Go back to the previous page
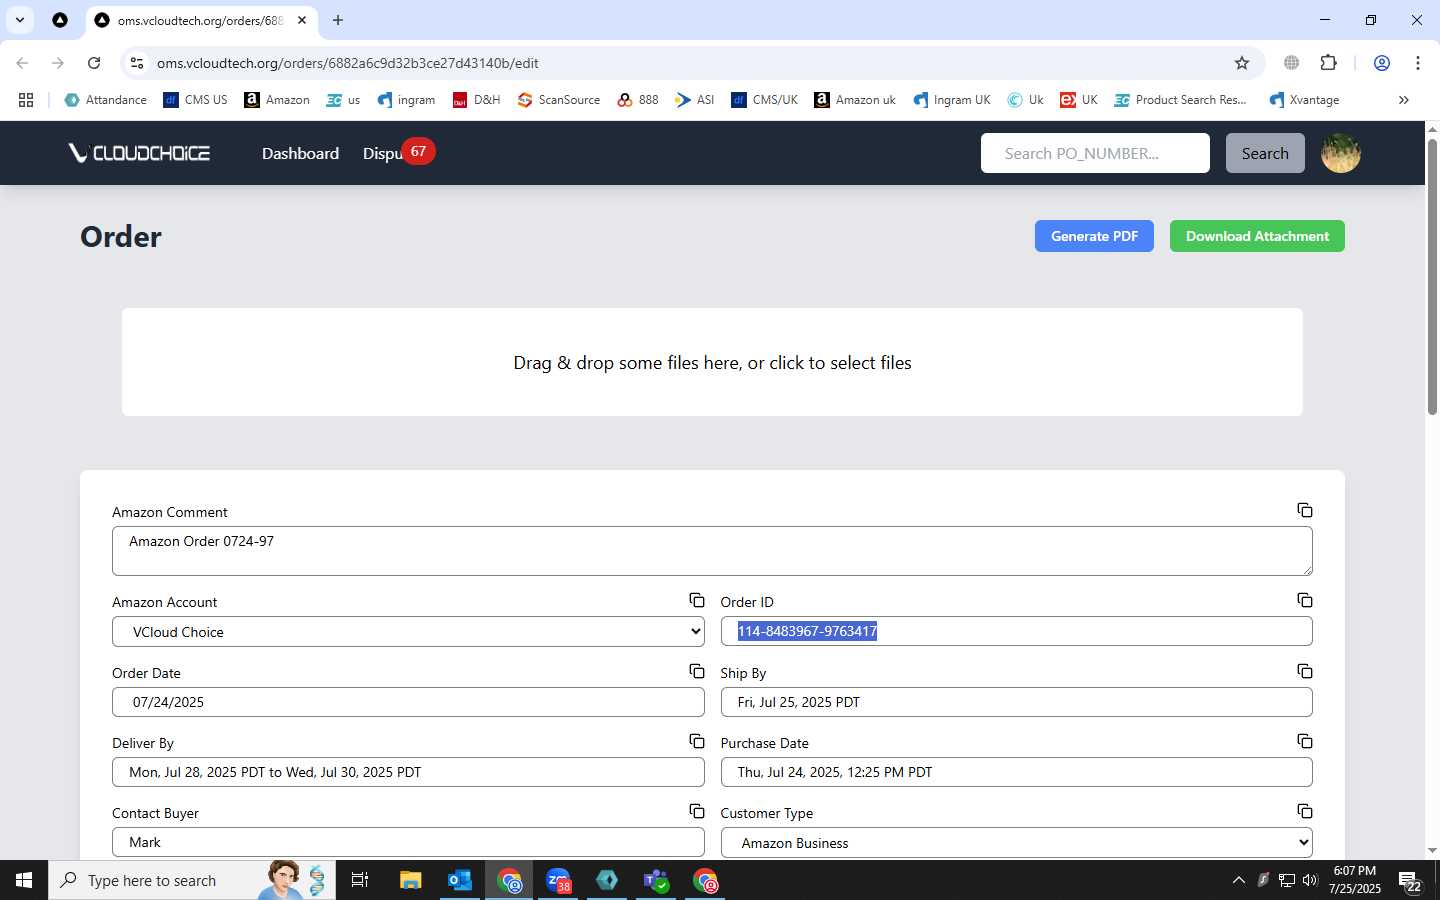 click(x=22, y=63)
